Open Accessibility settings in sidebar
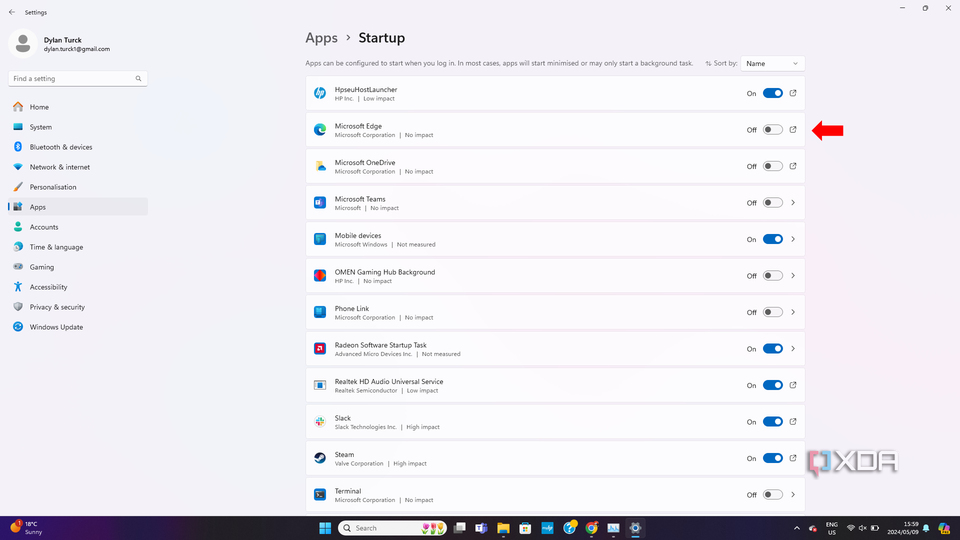The image size is (960, 540). (78, 287)
